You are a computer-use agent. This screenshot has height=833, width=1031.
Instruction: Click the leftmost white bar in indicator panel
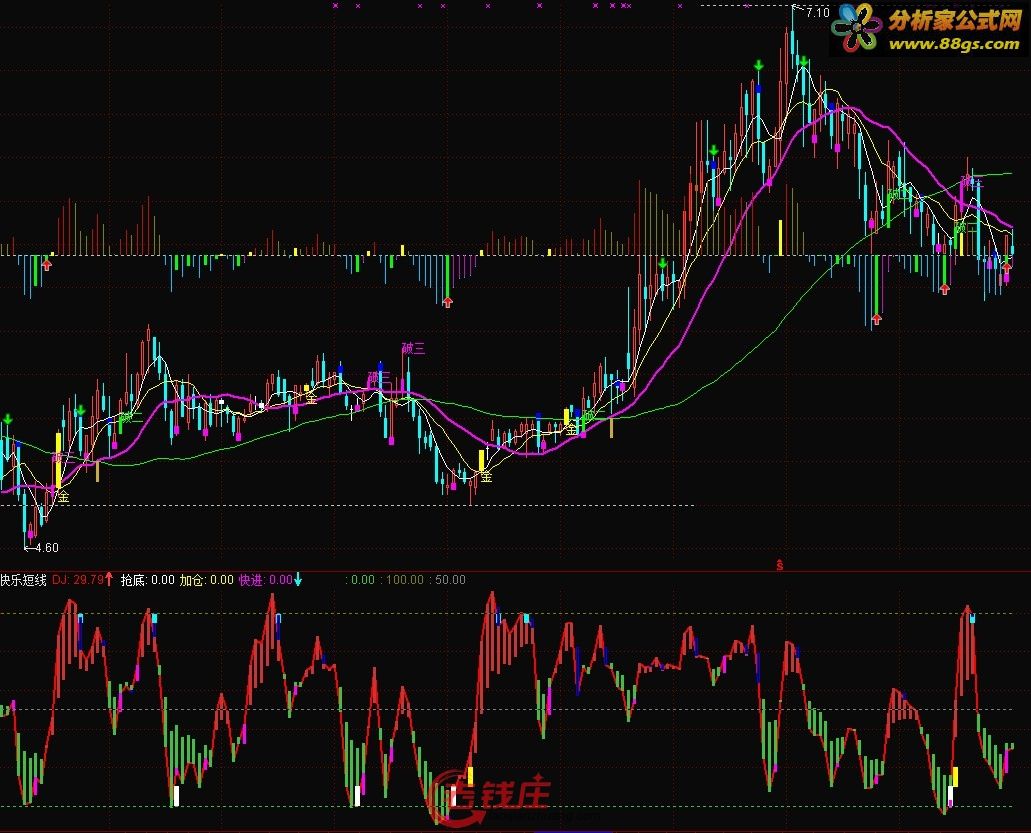[x=176, y=796]
